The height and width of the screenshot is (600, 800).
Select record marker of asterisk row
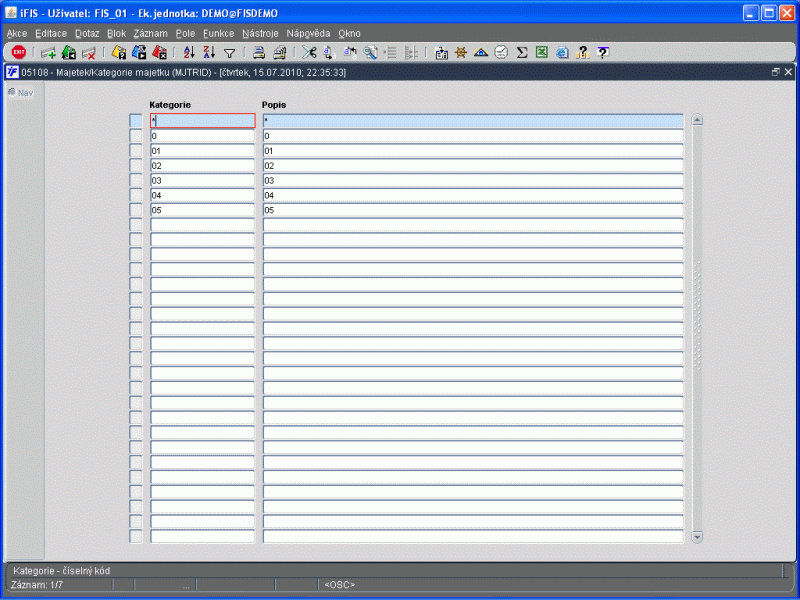point(136,121)
